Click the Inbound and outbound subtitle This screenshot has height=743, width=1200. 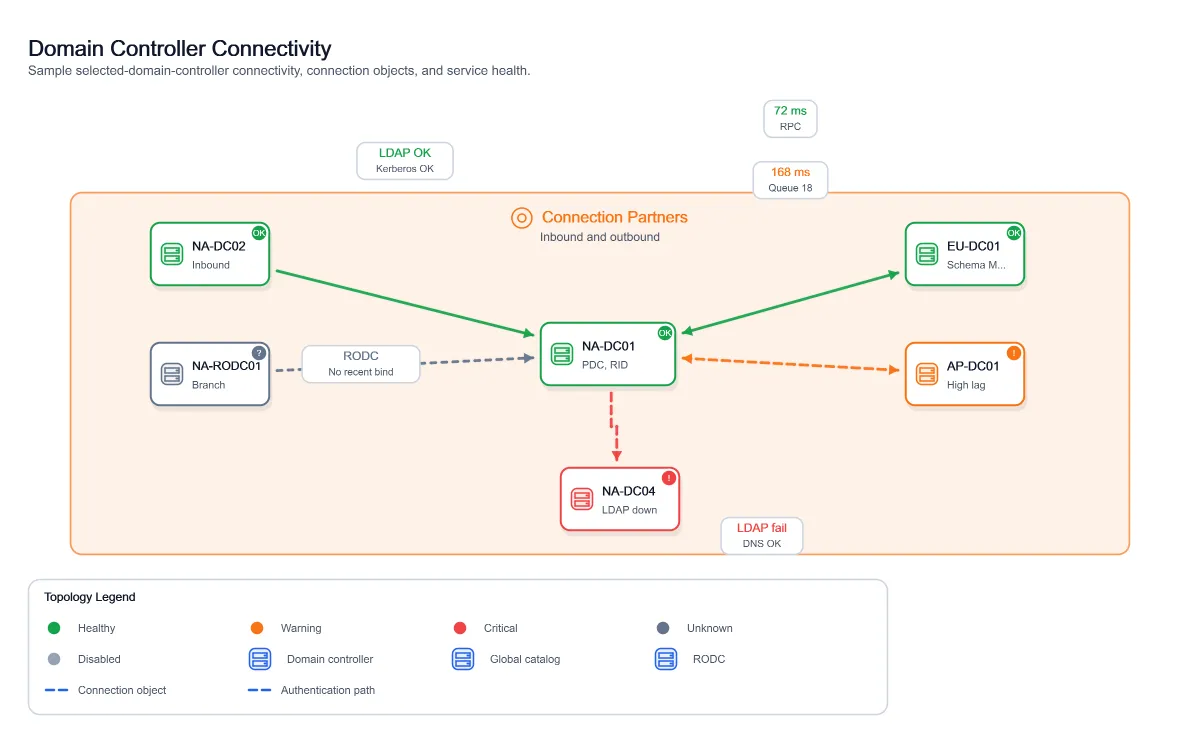tap(600, 237)
